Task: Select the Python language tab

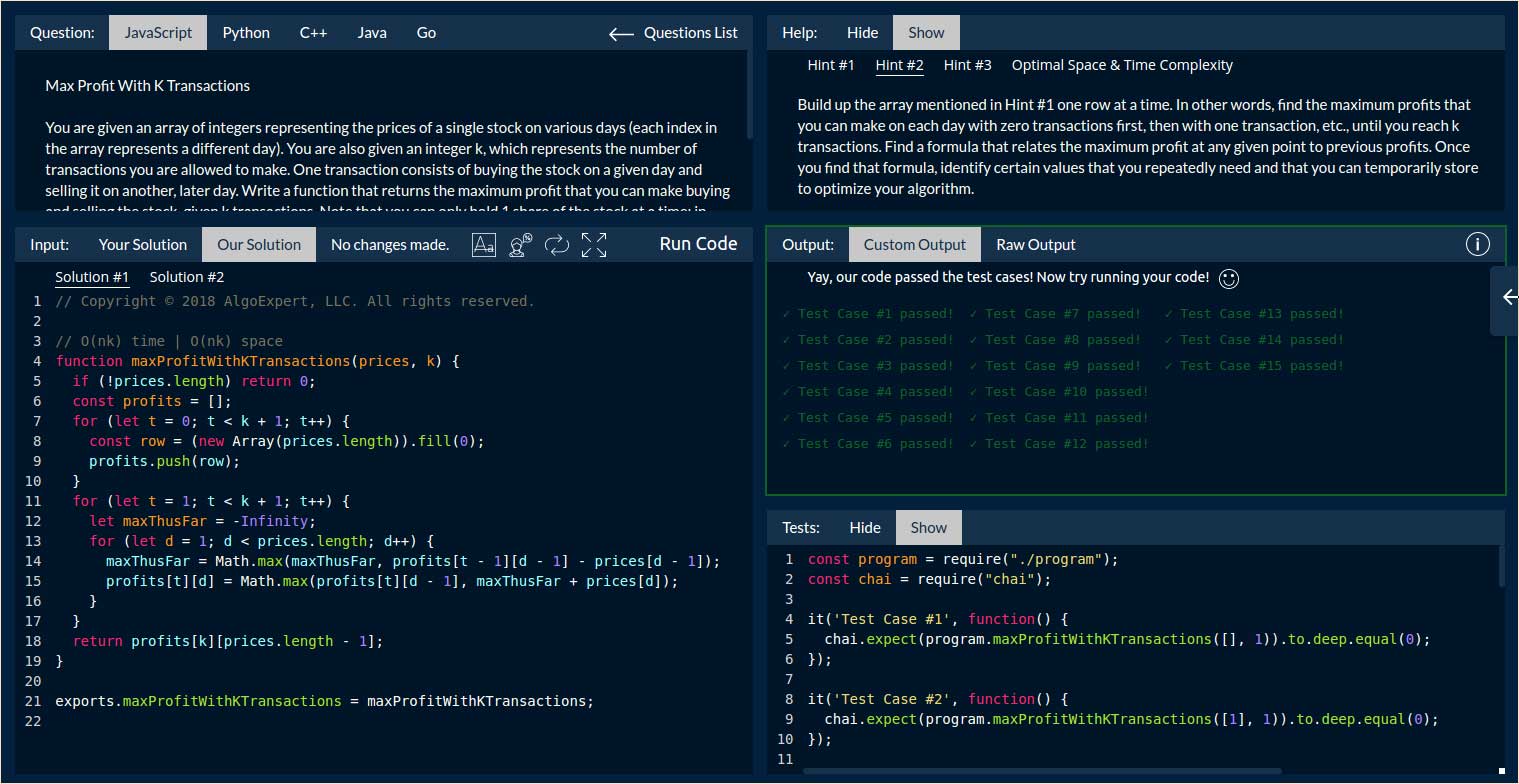Action: [246, 33]
